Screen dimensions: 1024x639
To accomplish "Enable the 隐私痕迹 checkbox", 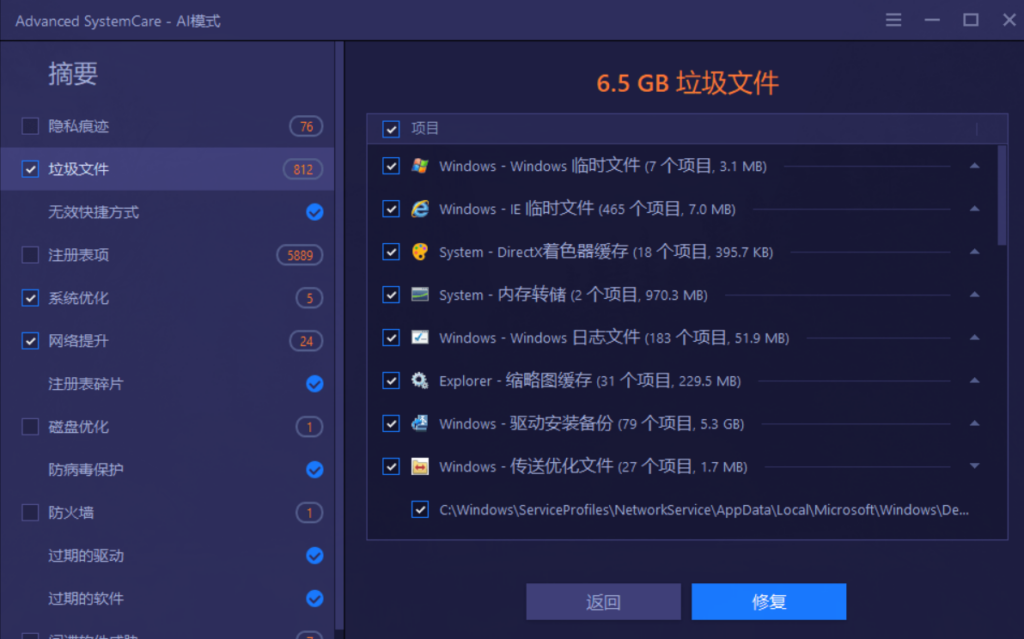I will point(30,125).
